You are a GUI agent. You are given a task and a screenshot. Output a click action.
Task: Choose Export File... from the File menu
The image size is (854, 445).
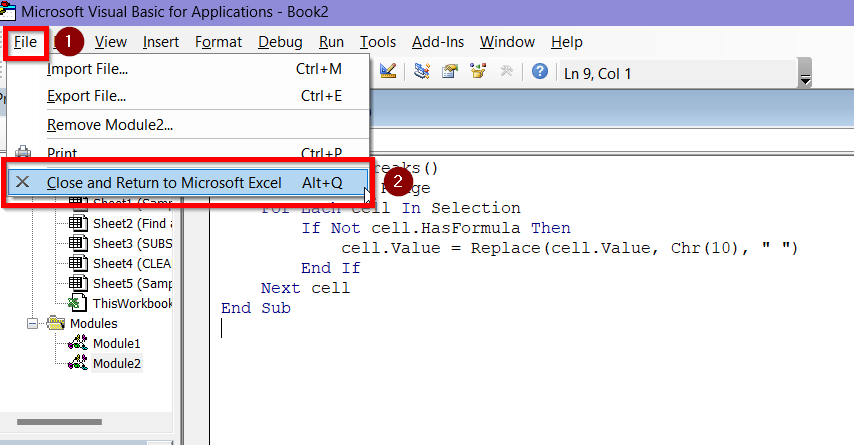click(188, 96)
